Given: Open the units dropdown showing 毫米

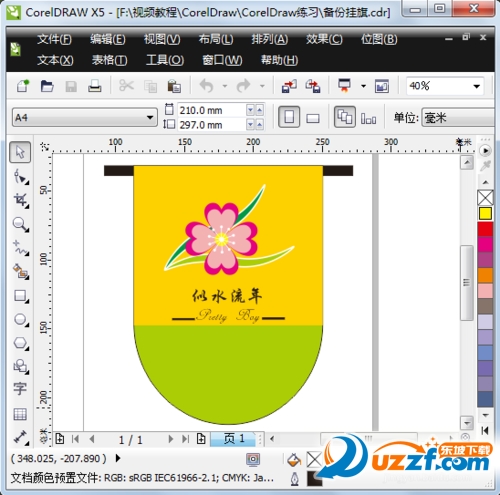Looking at the screenshot, I should 458,117.
